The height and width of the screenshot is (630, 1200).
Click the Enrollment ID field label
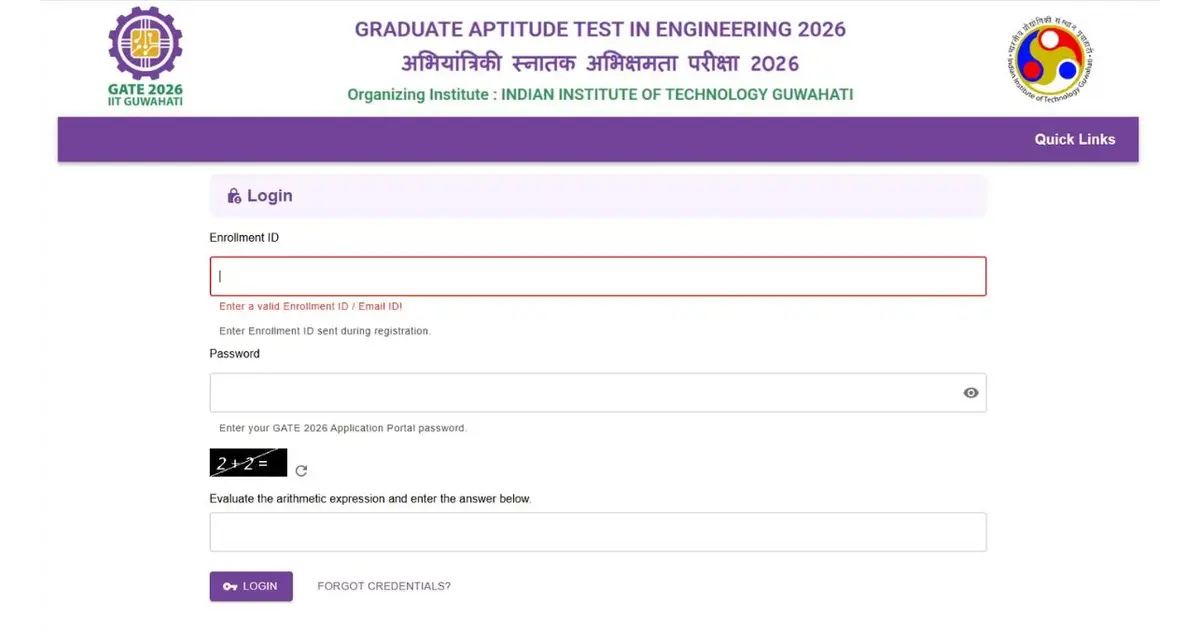tap(244, 238)
